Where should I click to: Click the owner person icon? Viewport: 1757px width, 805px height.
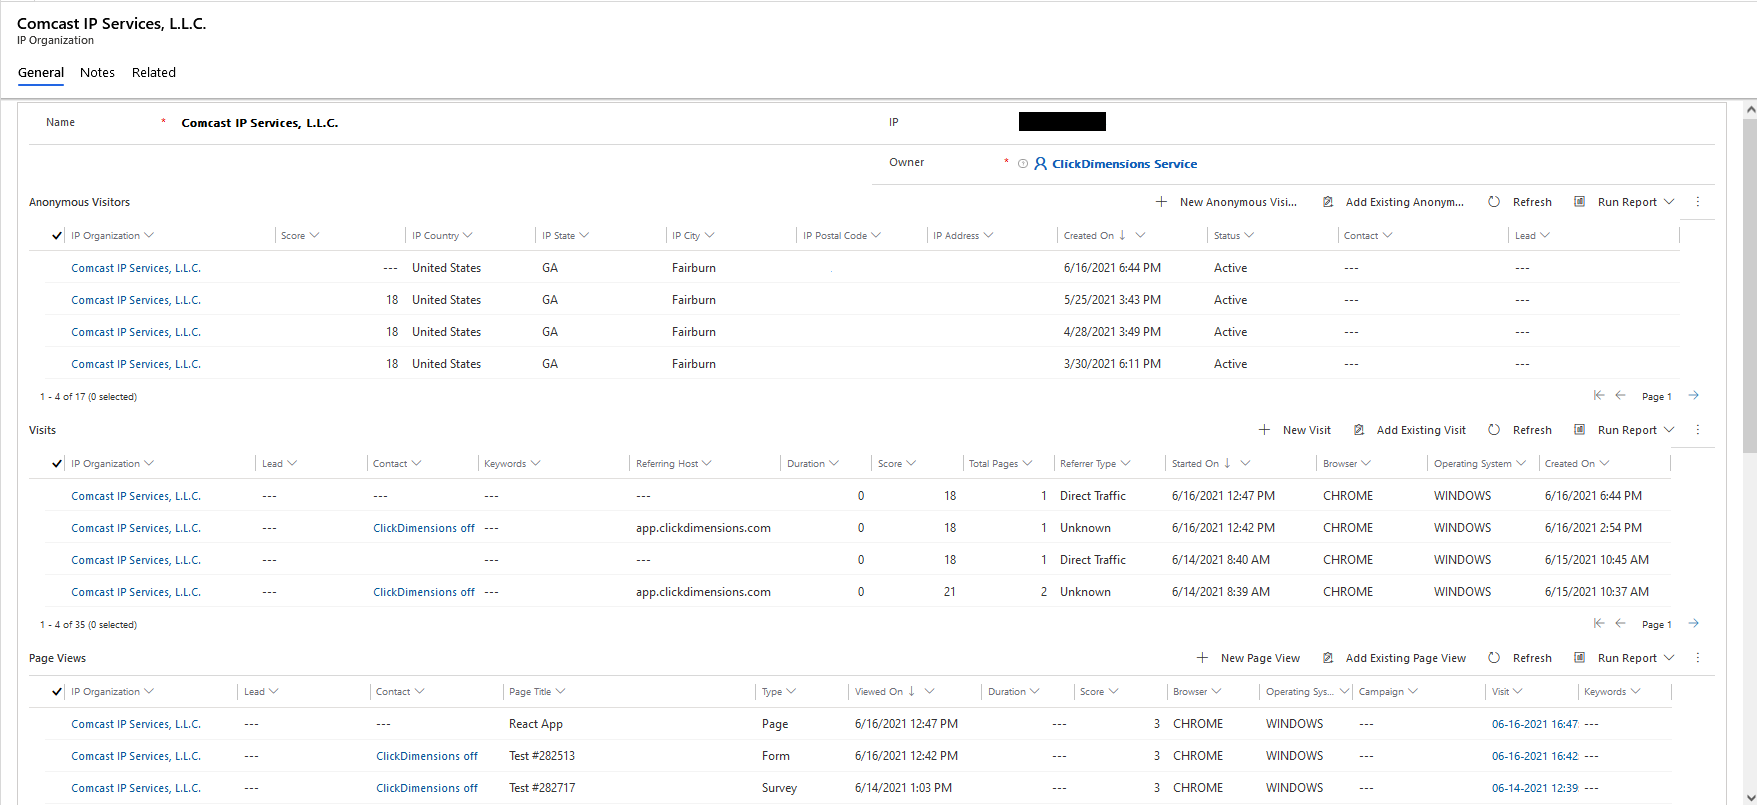(1040, 164)
